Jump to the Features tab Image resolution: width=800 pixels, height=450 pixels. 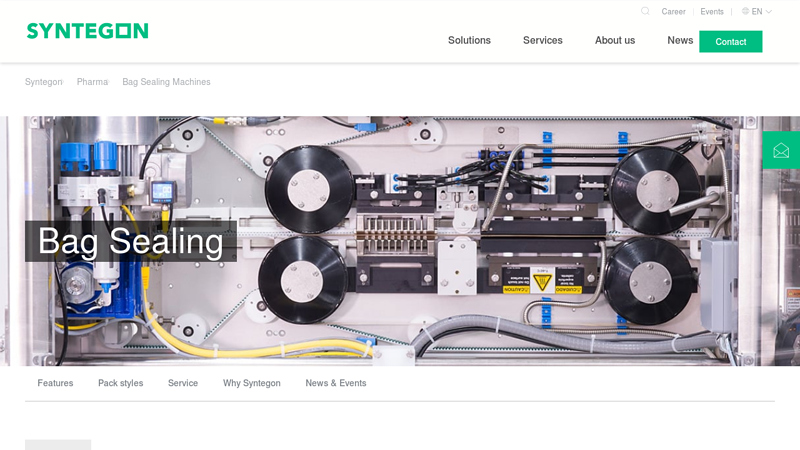click(55, 383)
